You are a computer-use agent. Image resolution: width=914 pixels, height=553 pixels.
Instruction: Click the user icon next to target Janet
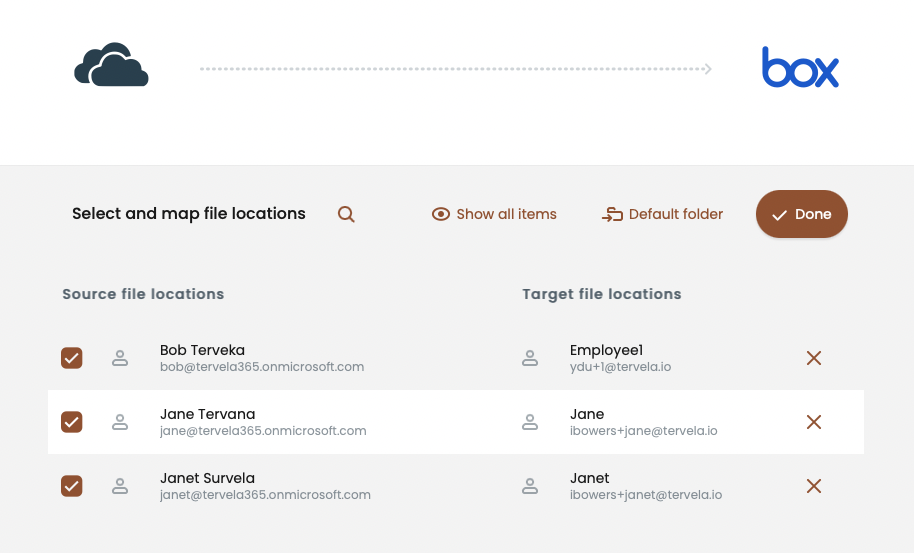[x=530, y=486]
